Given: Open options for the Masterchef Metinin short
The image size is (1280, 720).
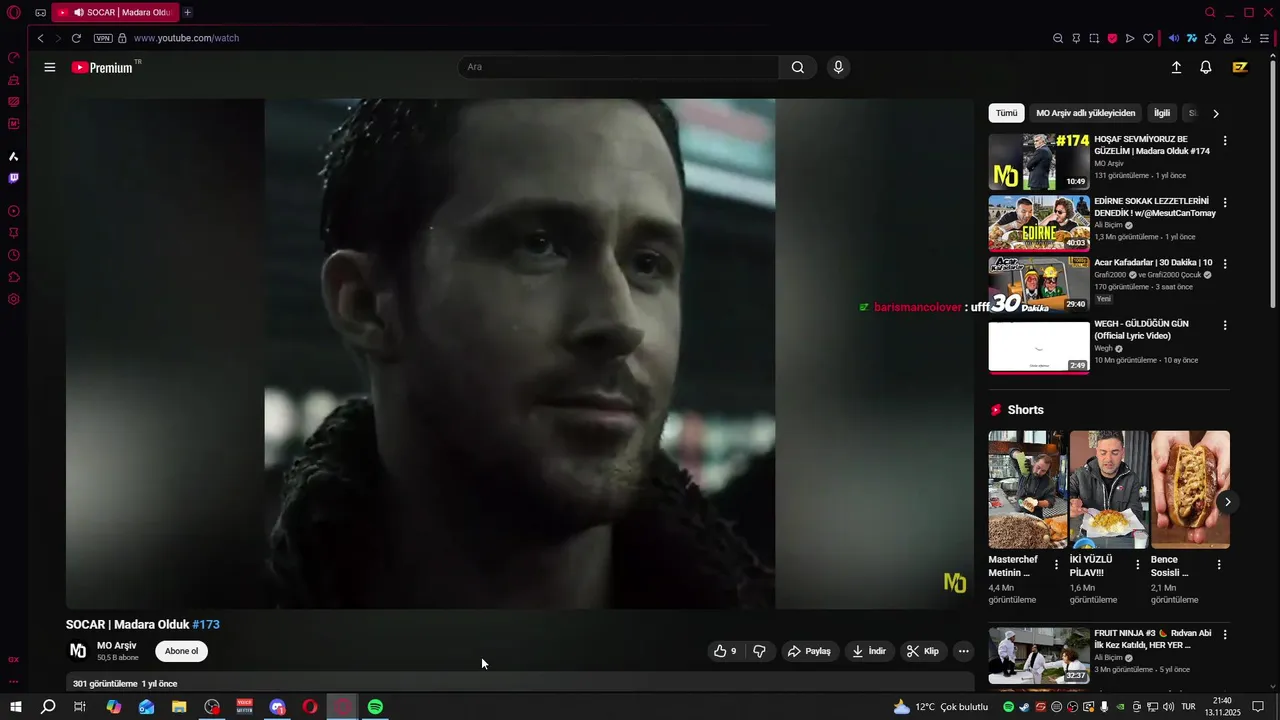Looking at the screenshot, I should 1056,565.
